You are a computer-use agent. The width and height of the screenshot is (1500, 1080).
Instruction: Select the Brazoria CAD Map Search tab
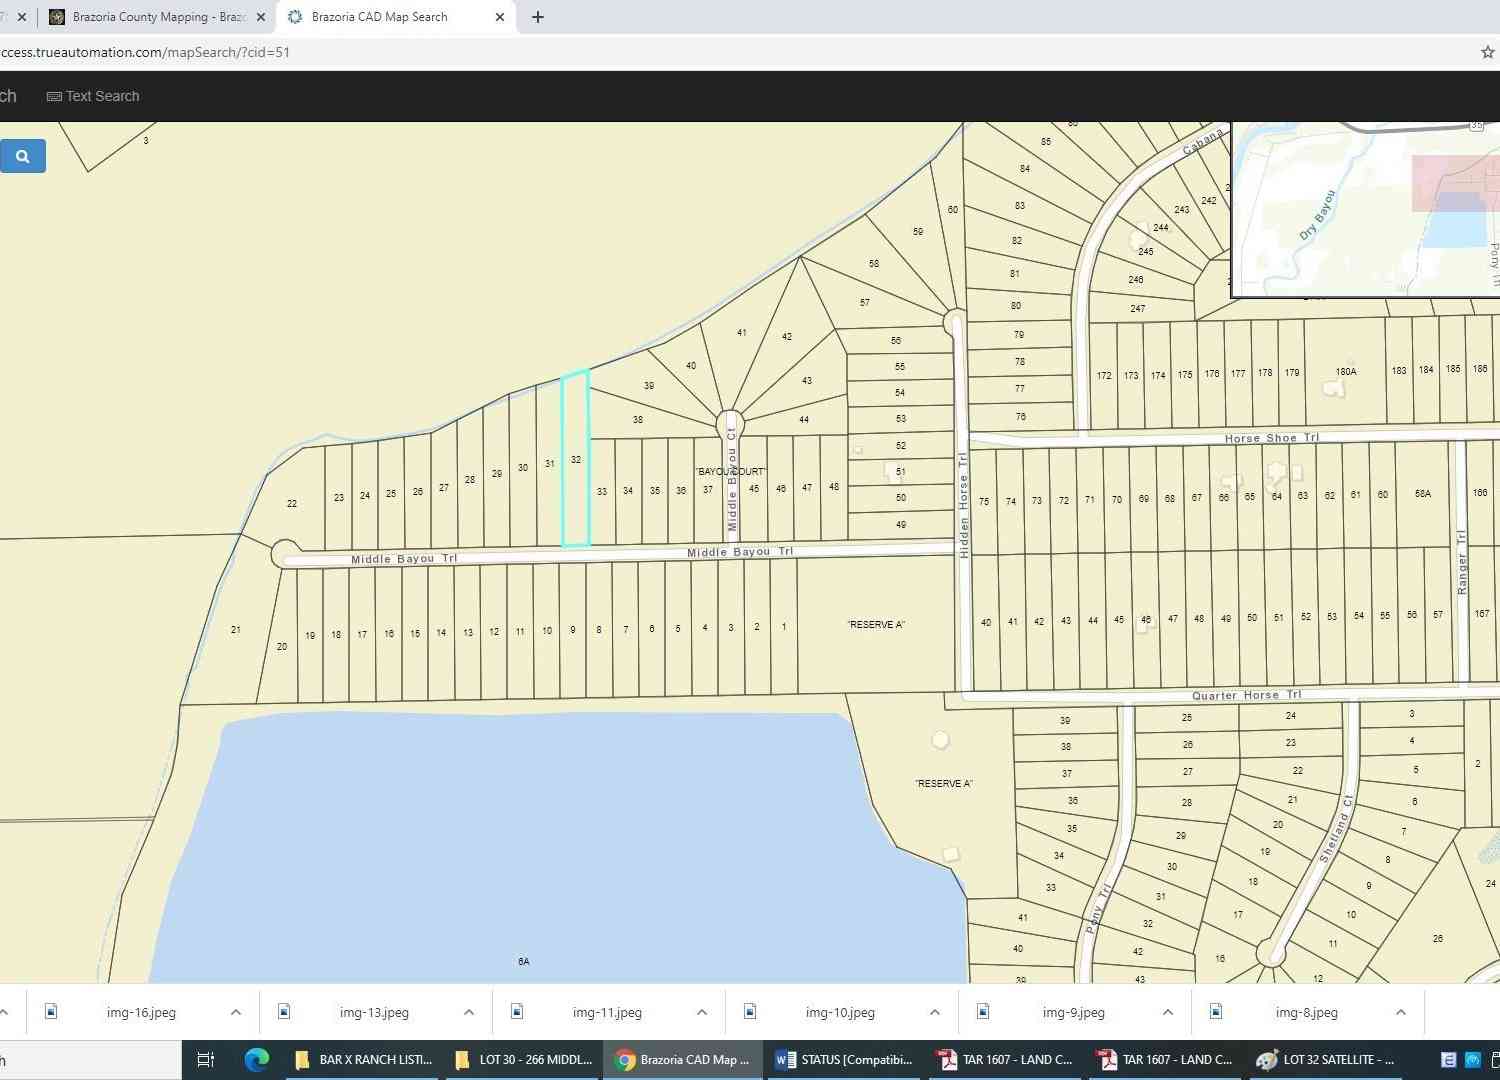(x=396, y=17)
